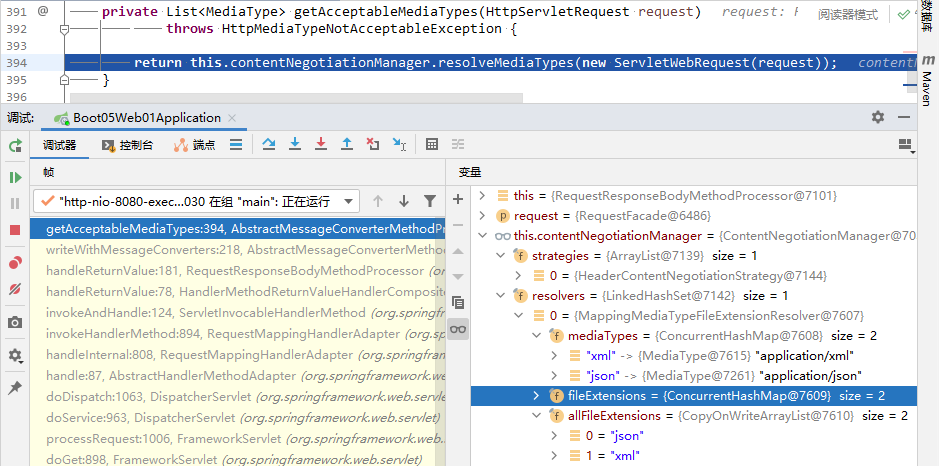
Task: Go to the next frame arrow
Action: tap(404, 201)
